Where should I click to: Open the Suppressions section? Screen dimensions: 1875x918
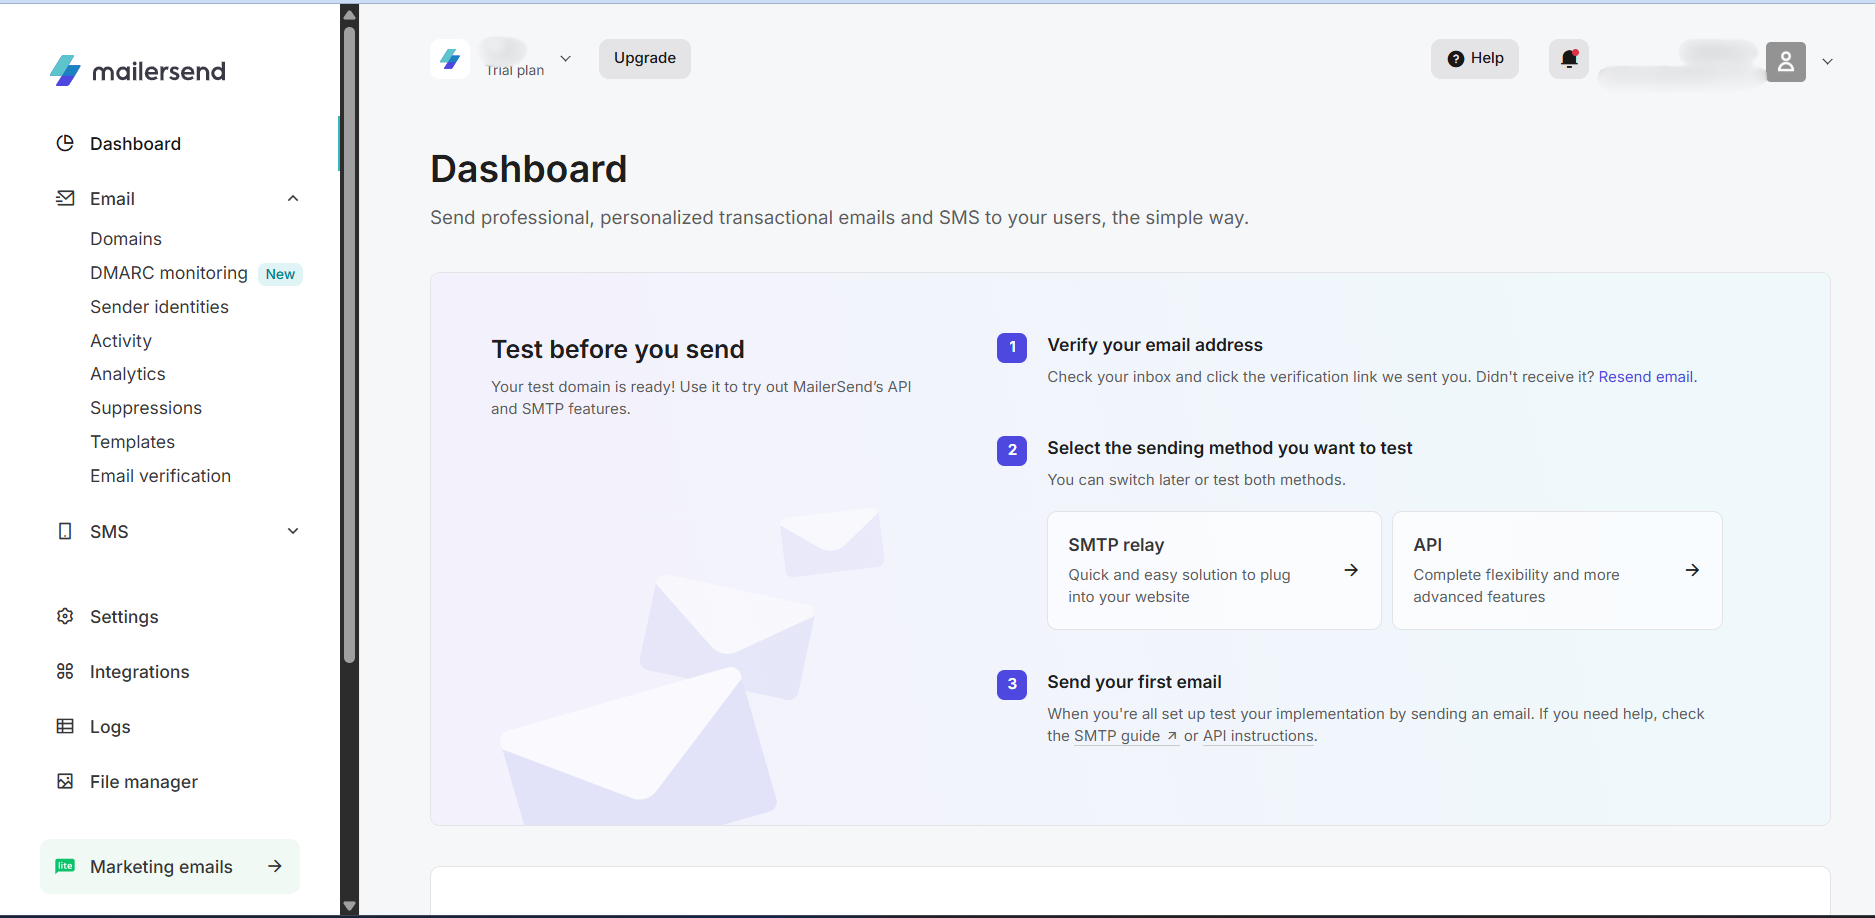[x=146, y=408]
